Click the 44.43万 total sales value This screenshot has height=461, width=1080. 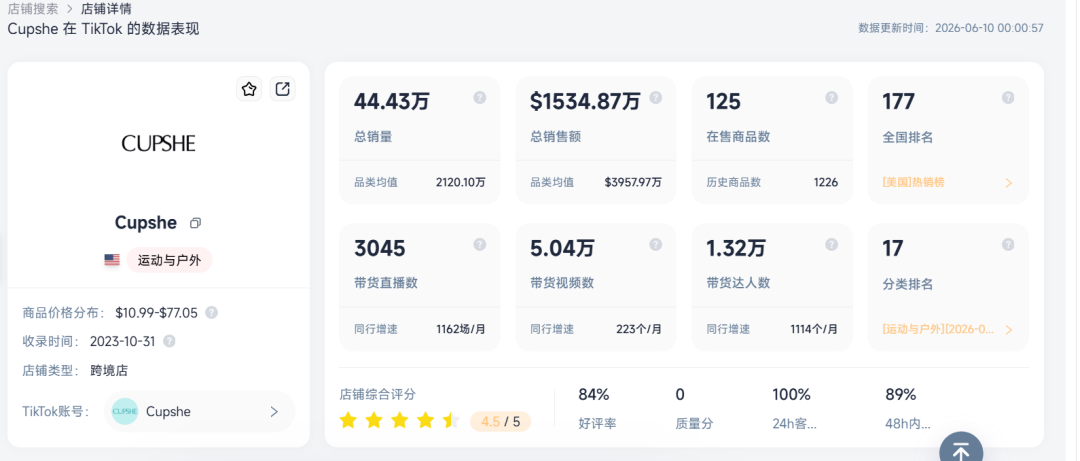[392, 101]
